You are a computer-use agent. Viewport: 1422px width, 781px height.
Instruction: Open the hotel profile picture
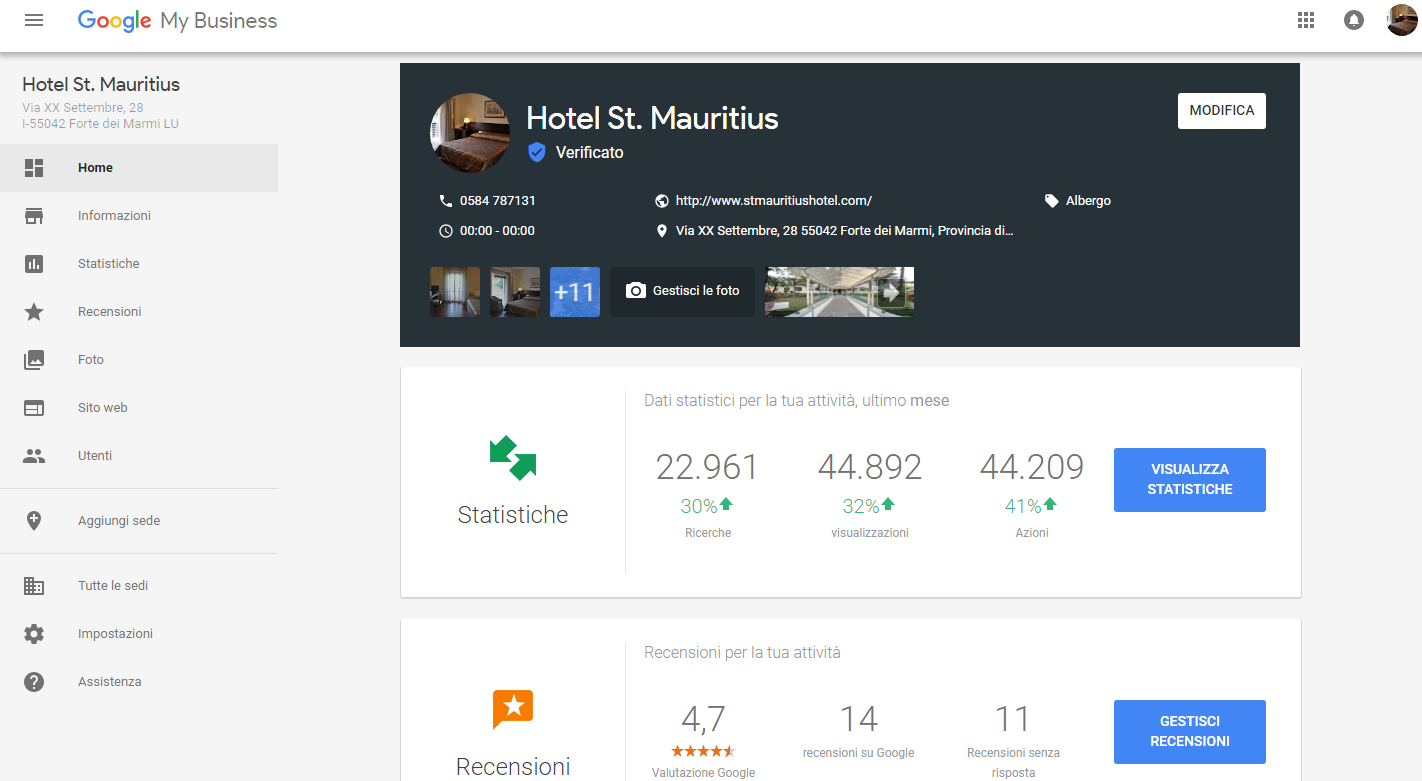469,133
